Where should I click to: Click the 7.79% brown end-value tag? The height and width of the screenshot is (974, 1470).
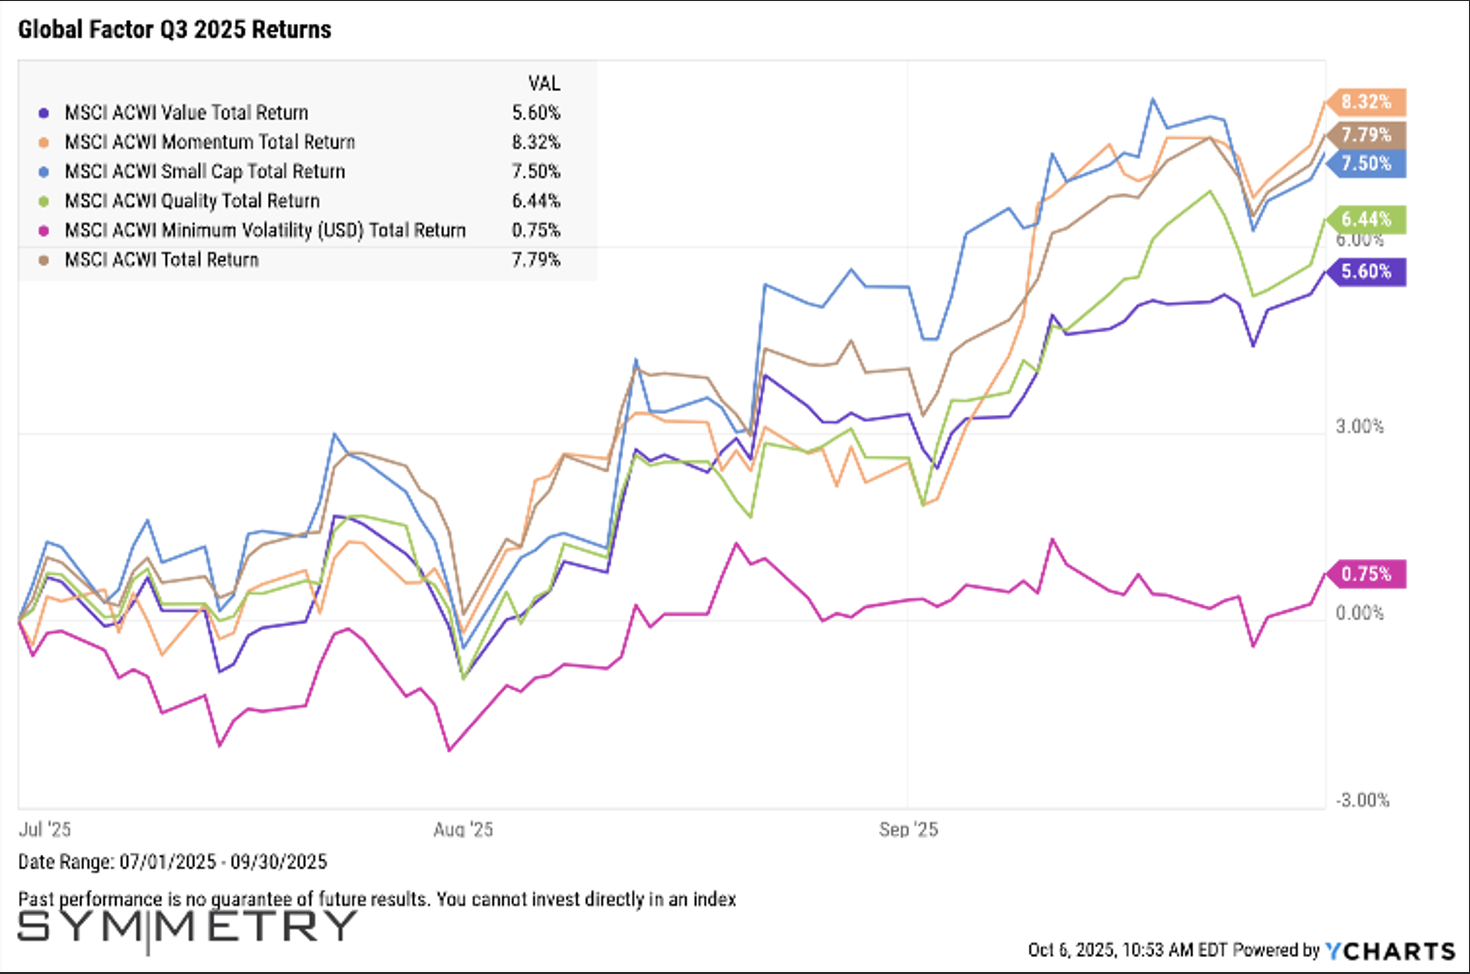[1366, 135]
